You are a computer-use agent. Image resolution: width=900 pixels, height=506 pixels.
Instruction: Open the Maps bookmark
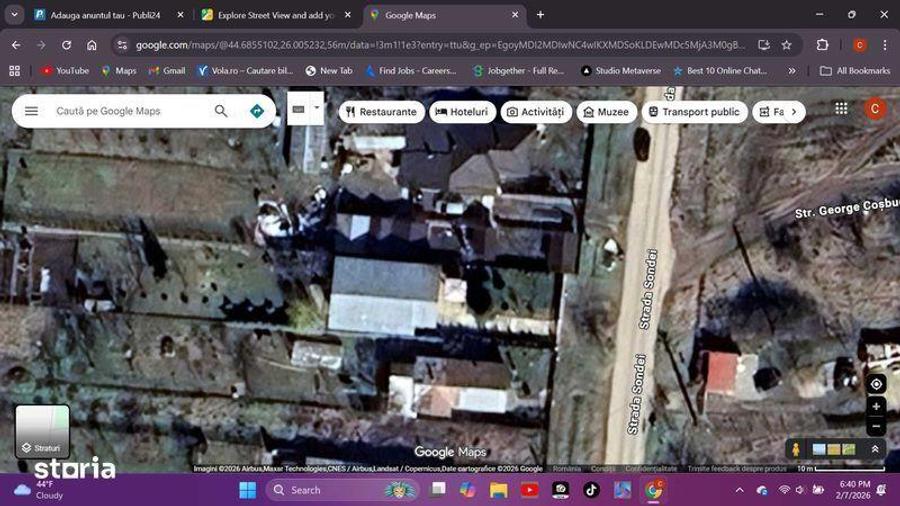point(119,71)
